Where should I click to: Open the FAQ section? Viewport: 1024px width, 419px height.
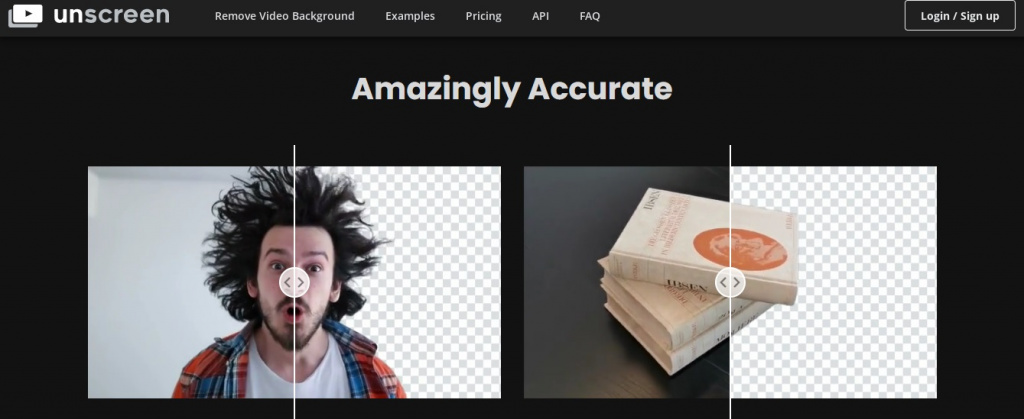click(590, 16)
